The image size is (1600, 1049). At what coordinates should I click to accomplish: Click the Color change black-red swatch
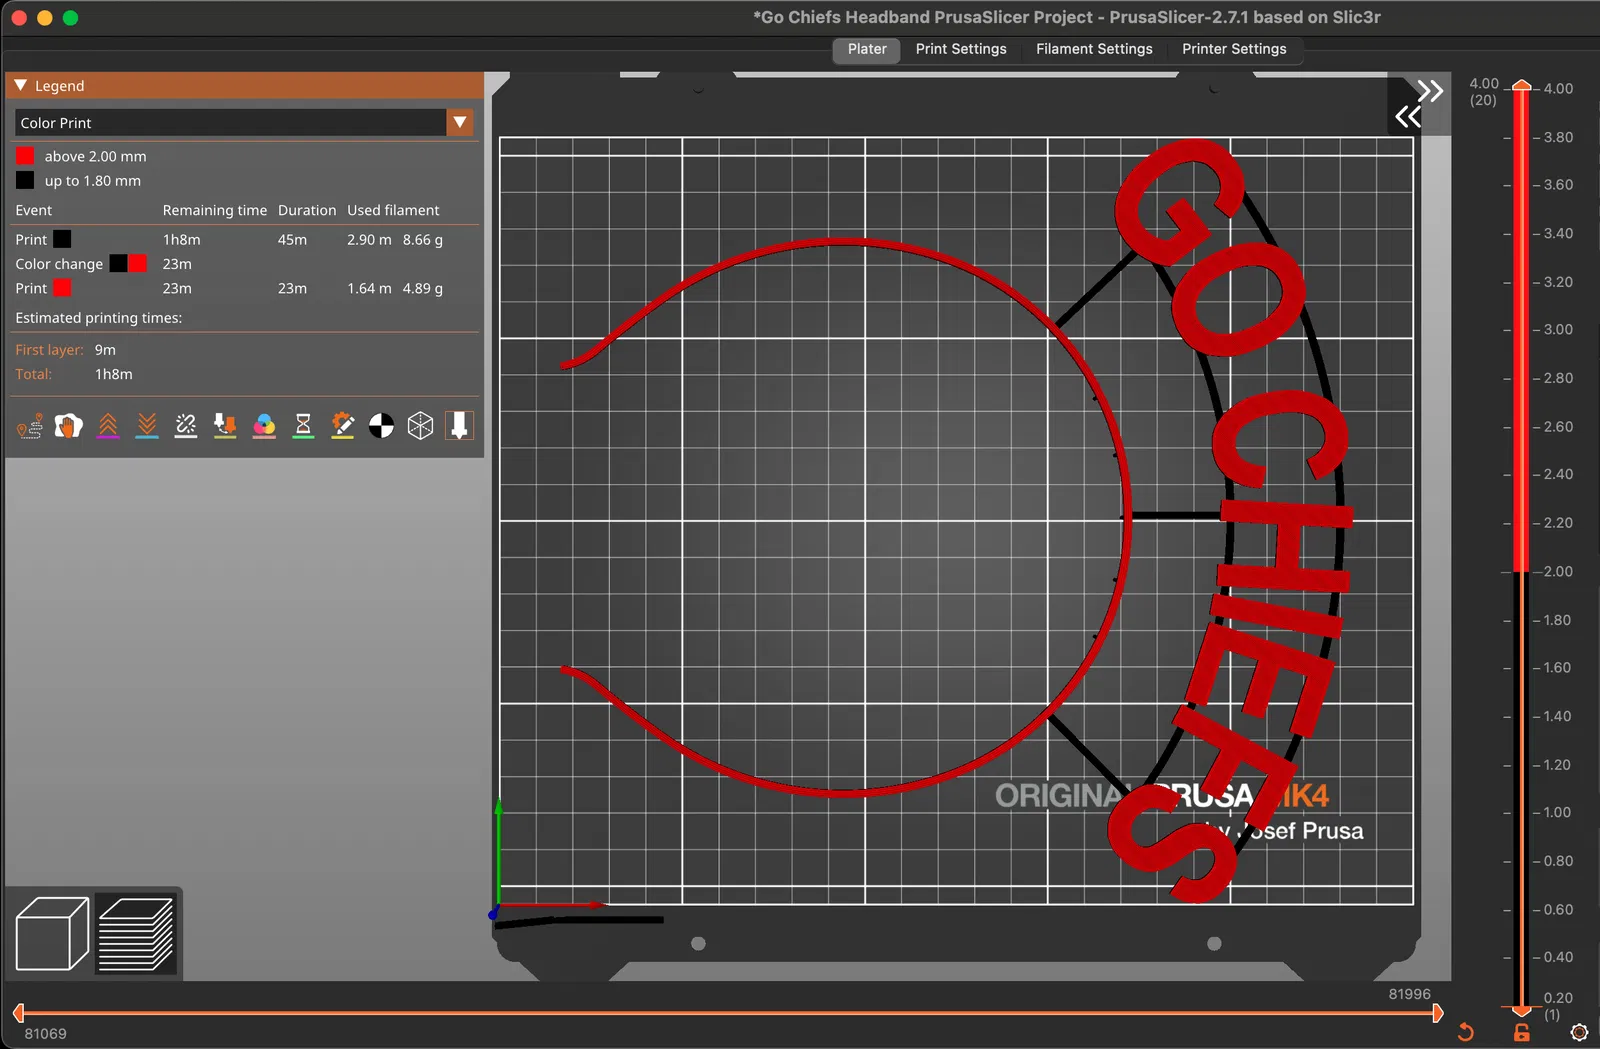point(128,264)
